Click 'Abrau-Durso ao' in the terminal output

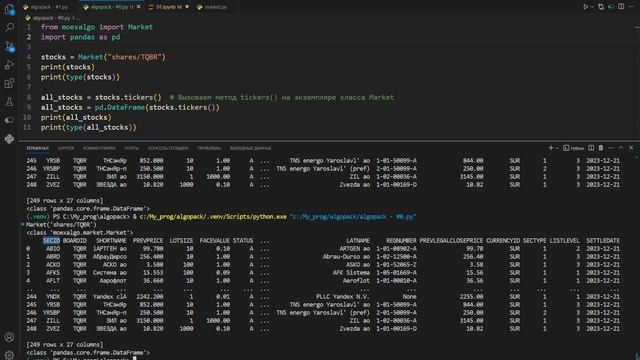click(346, 257)
